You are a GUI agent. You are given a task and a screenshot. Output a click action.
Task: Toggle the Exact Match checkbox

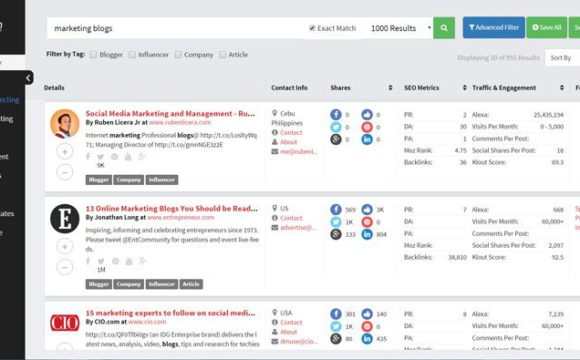pos(312,28)
